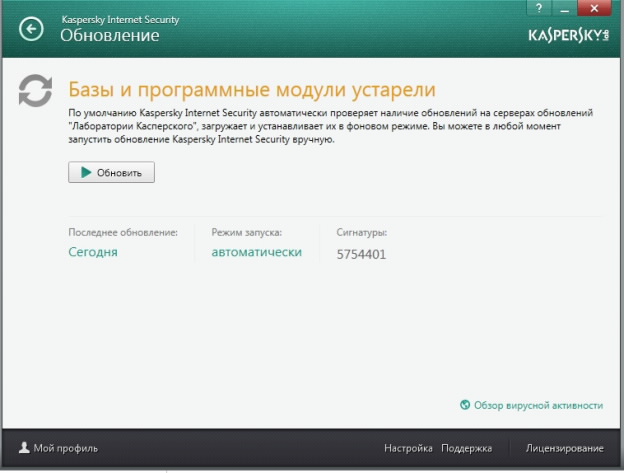Open Лицензирование licensing section
Screen dimensions: 624x473
point(565,448)
